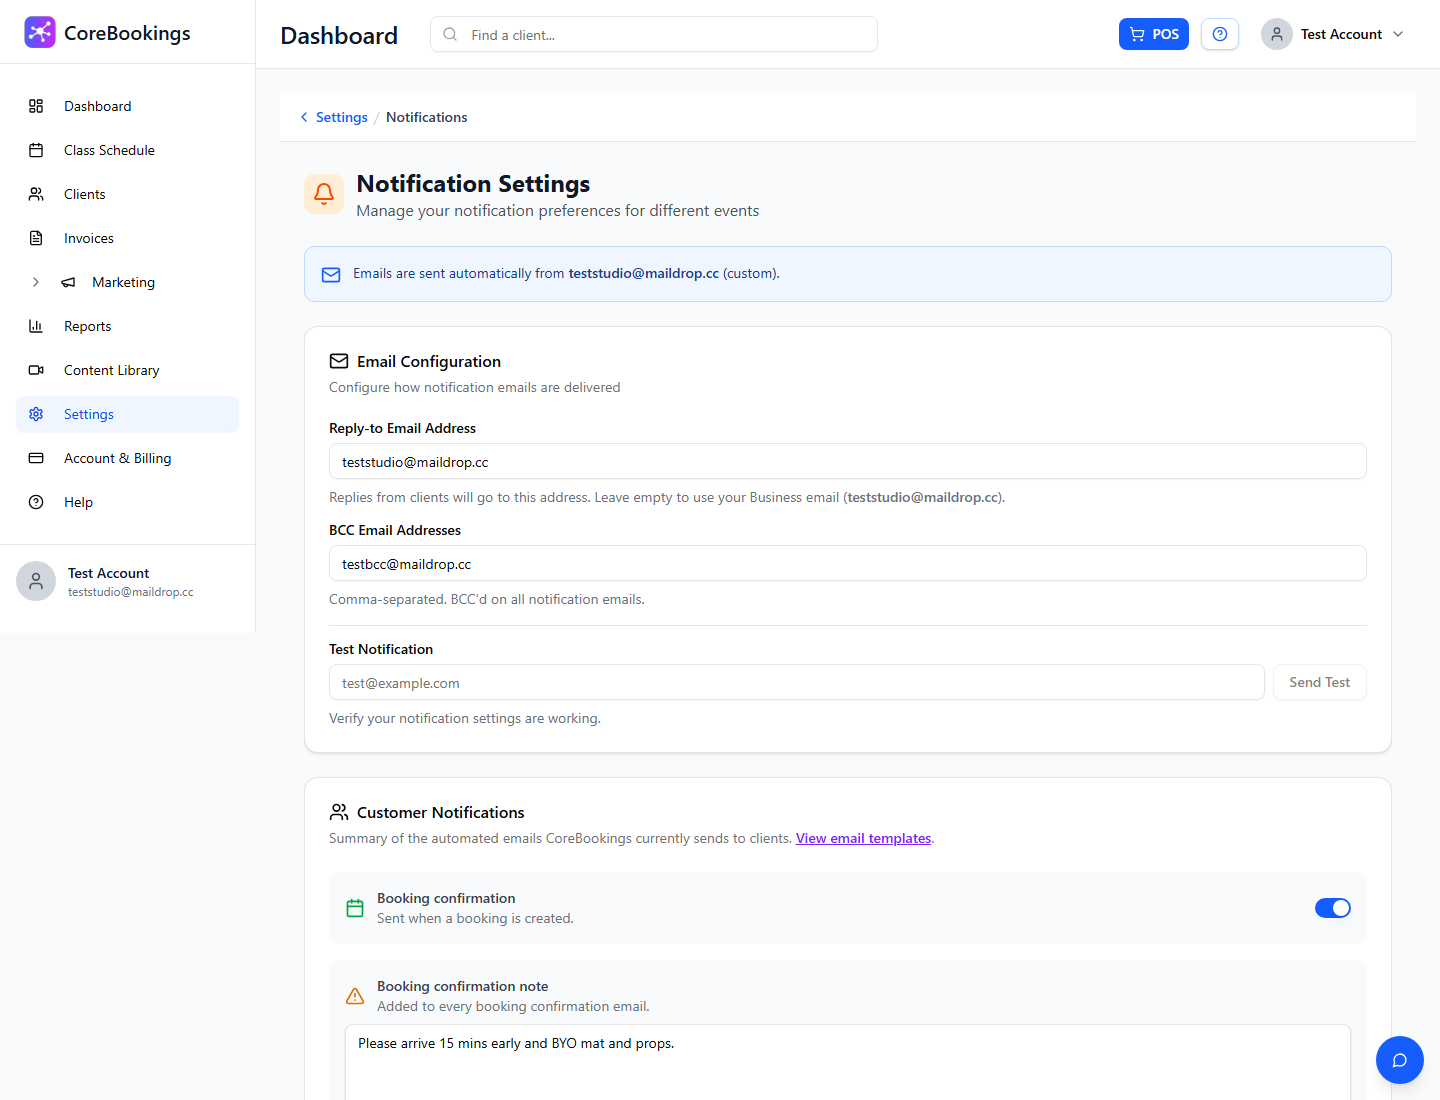Open the POS button
Viewport: 1440px width, 1100px height.
pyautogui.click(x=1154, y=34)
